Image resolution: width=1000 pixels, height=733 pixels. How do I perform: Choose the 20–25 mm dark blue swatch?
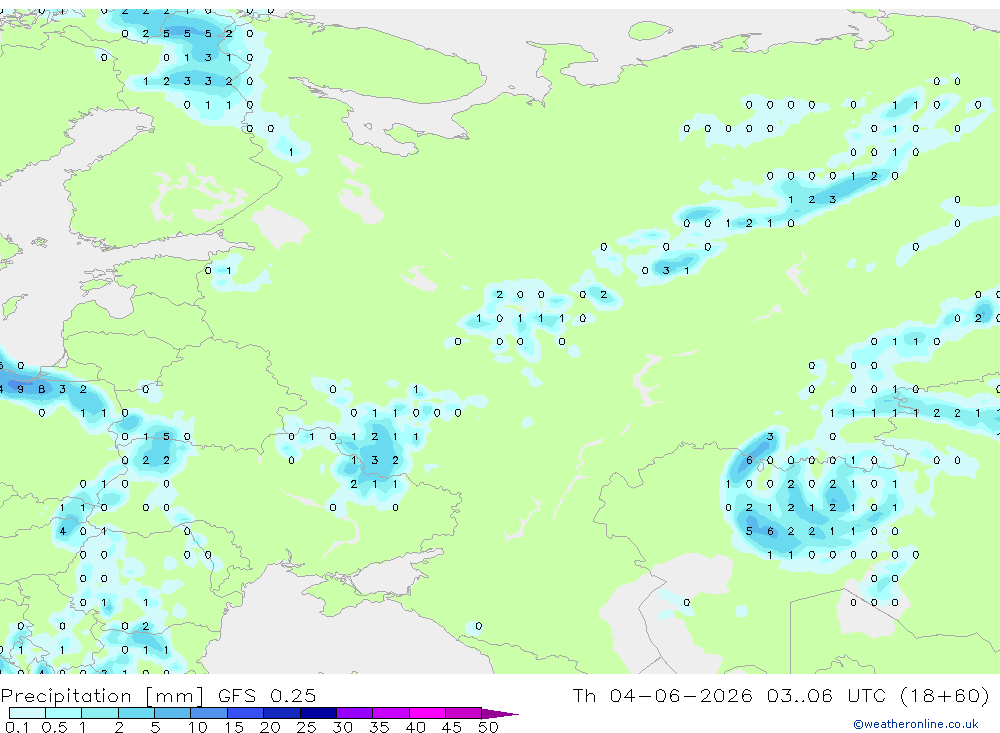(x=282, y=713)
